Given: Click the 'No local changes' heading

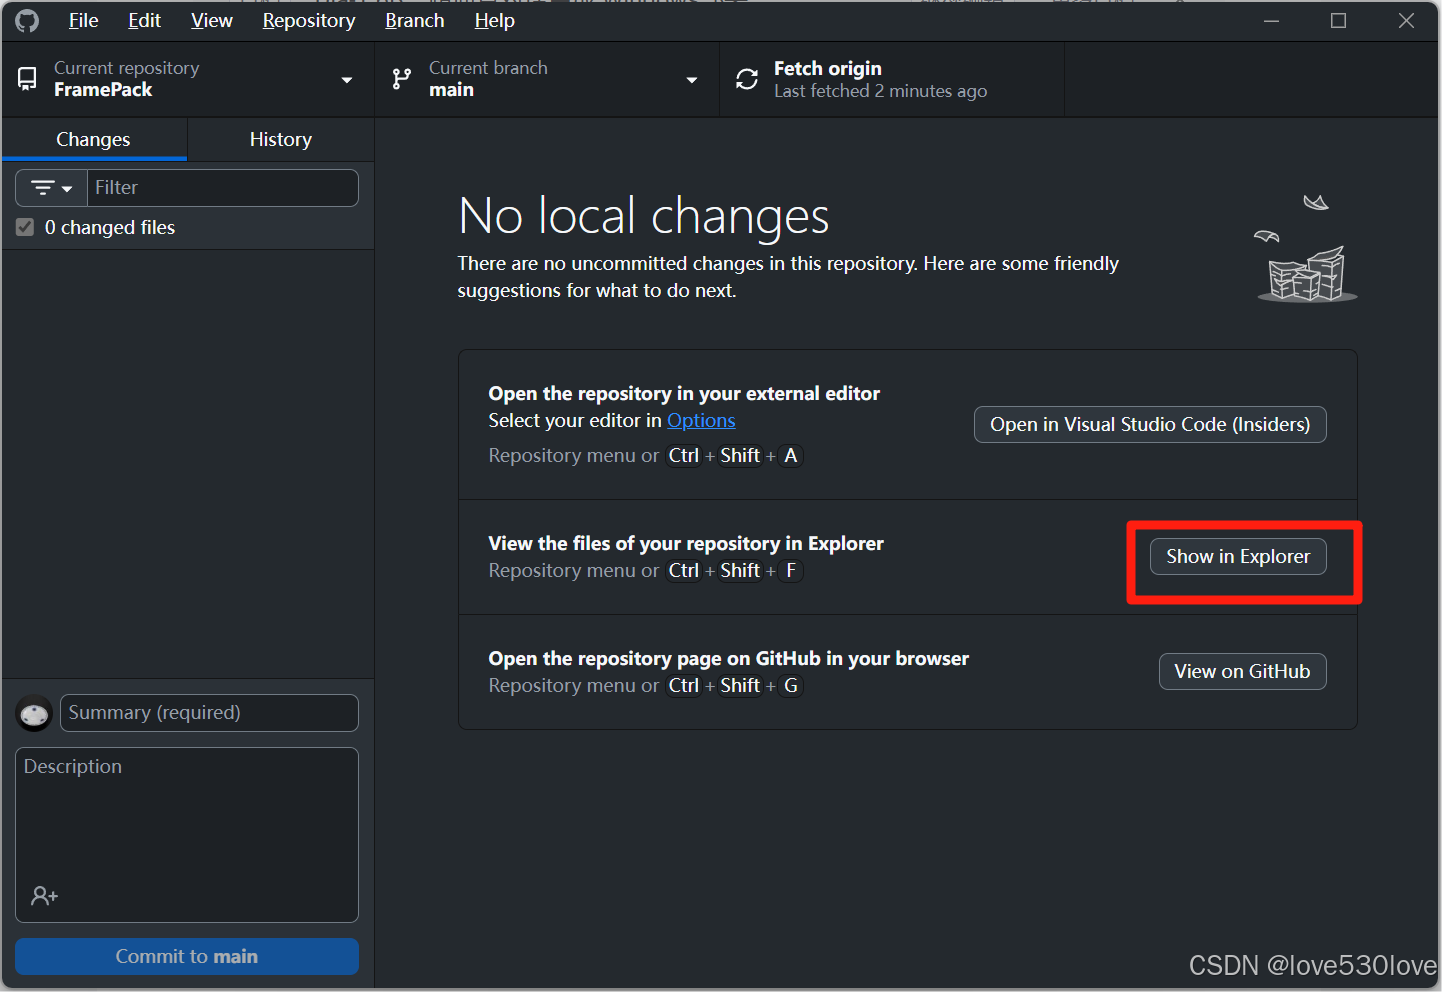Looking at the screenshot, I should click(644, 215).
